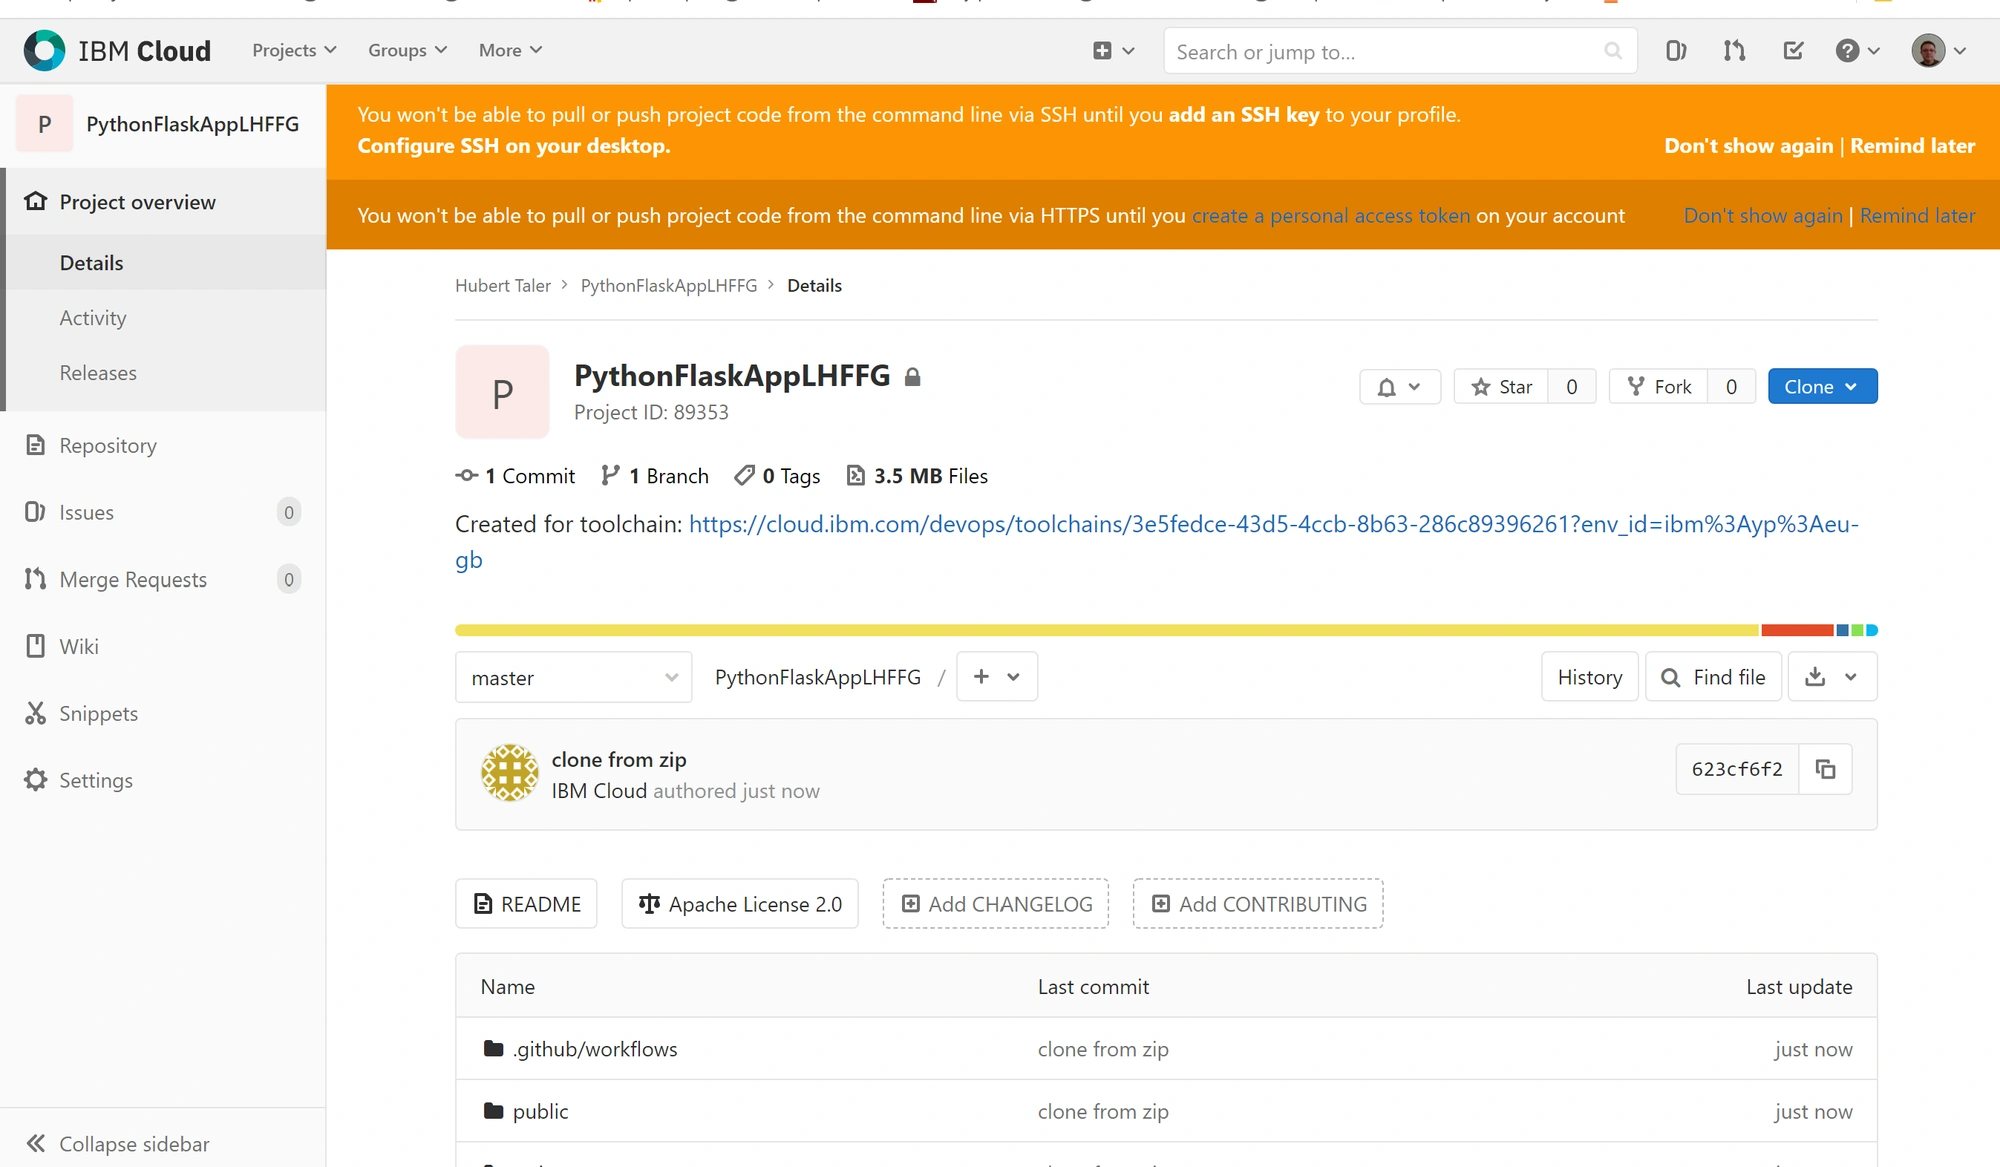Screen dimensions: 2000x1167
Task: Click Don't show again on SSH banner
Action: tap(1749, 146)
